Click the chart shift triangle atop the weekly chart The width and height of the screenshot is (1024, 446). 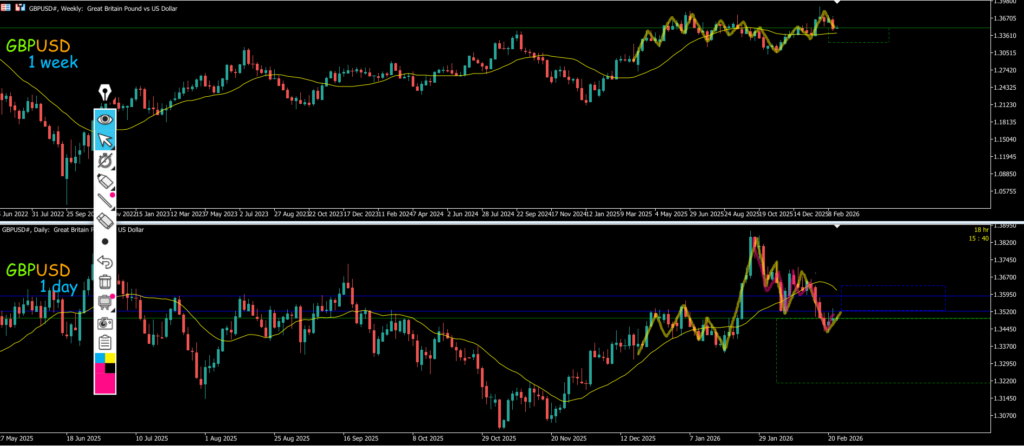click(x=836, y=6)
